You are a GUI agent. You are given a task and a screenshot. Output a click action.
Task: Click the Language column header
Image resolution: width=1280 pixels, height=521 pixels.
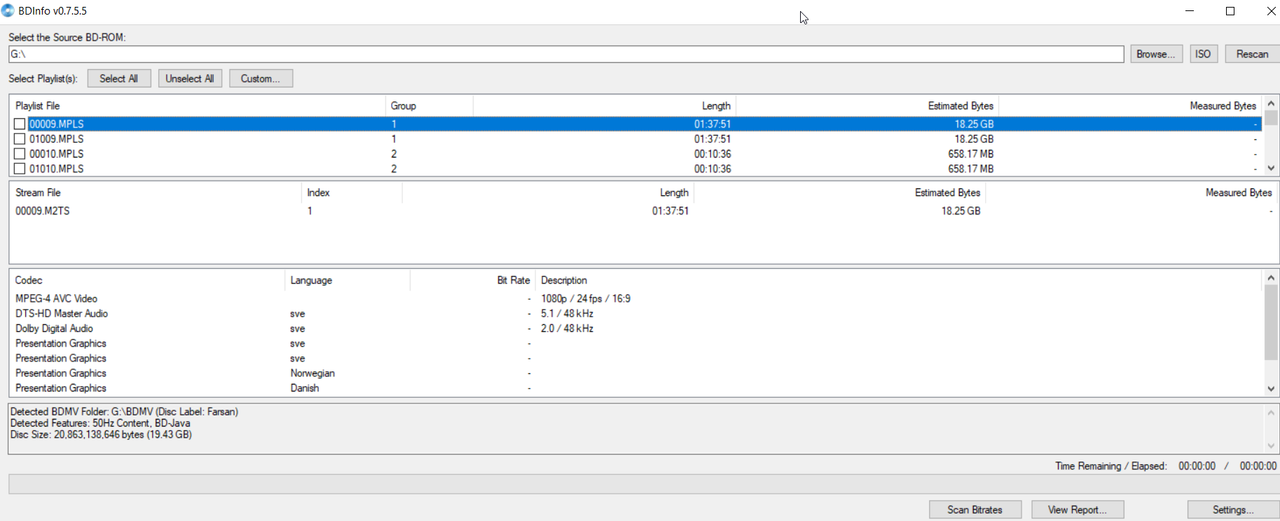[x=347, y=280]
